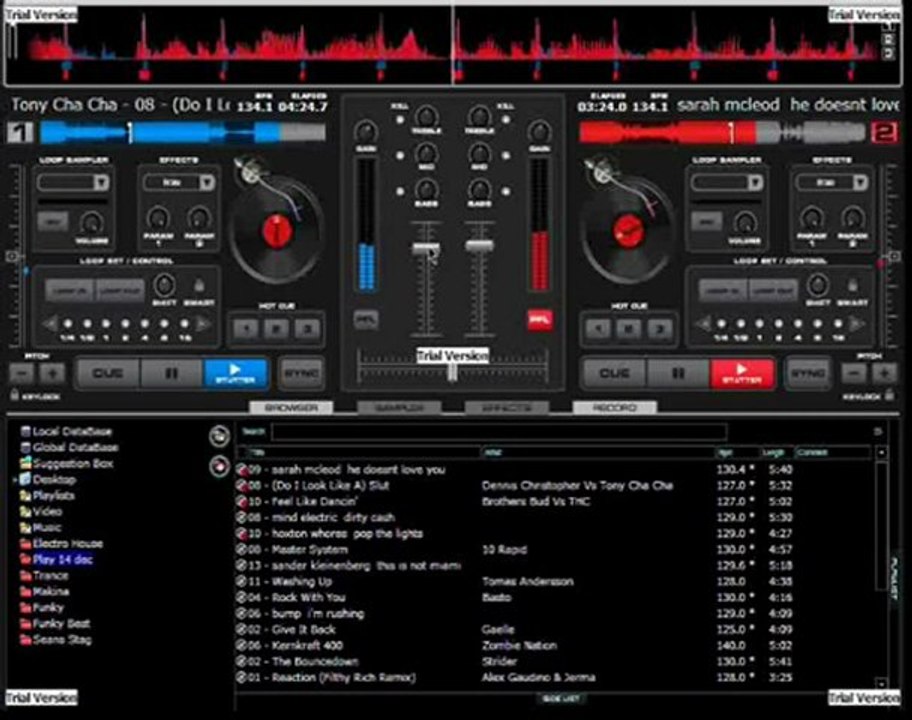Viewport: 912px width, 720px height.
Task: Click the right channel volume fader
Action: point(479,245)
